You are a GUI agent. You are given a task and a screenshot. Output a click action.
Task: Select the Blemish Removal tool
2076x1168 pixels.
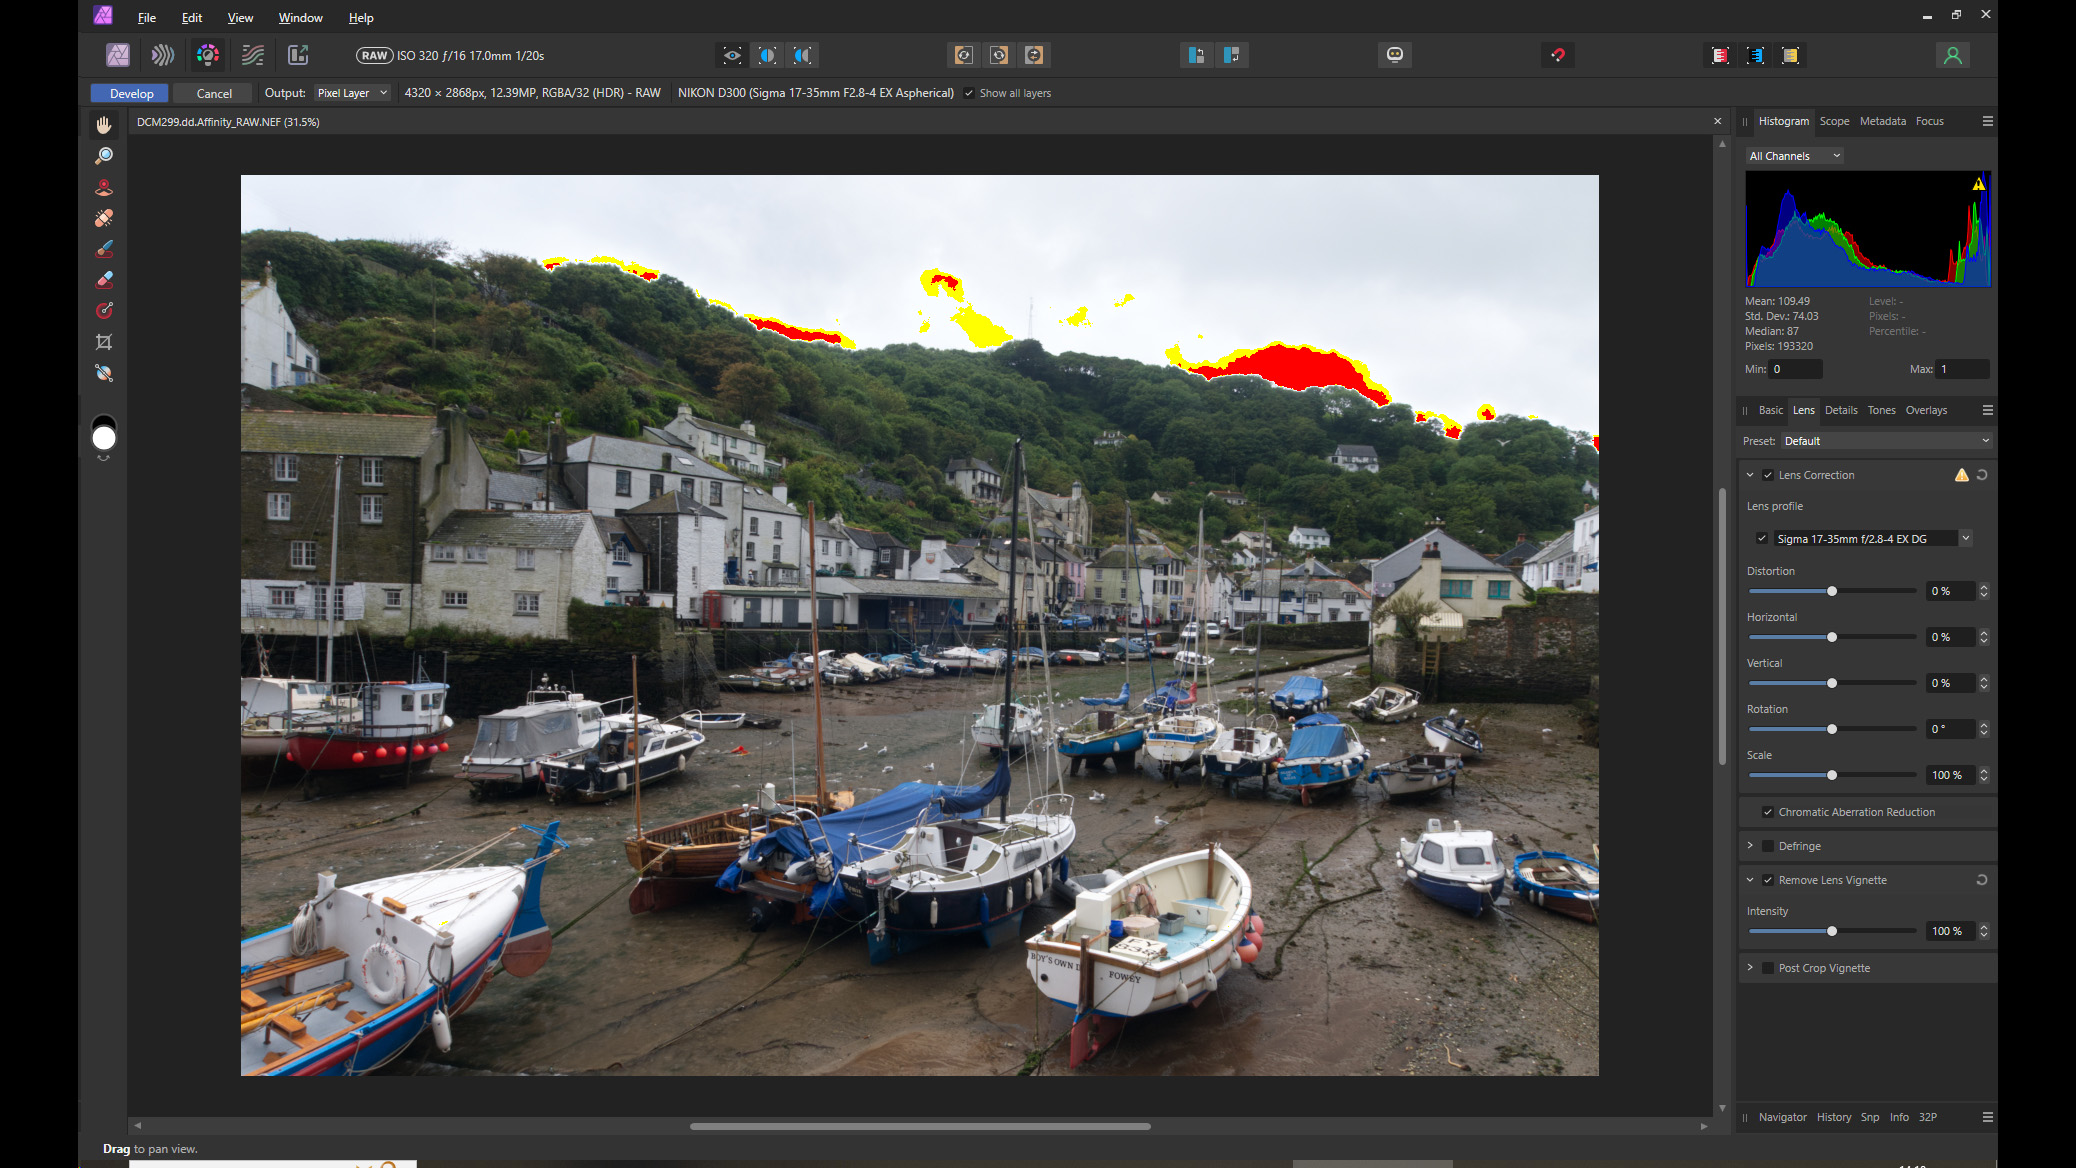click(104, 218)
